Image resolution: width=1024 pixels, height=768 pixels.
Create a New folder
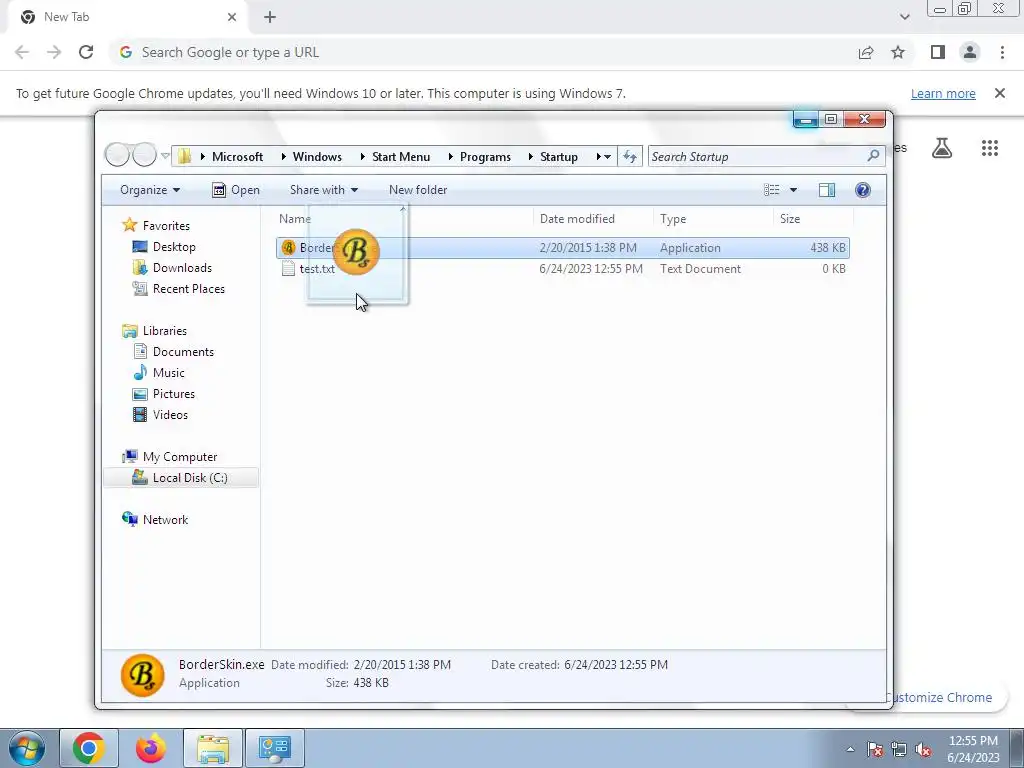tap(418, 190)
